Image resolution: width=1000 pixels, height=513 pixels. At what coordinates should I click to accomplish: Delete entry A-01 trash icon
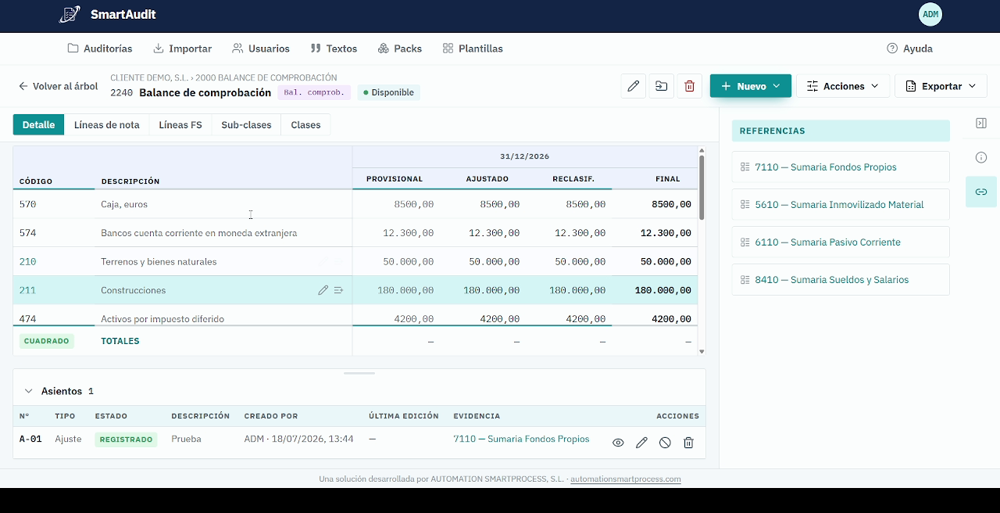[689, 443]
